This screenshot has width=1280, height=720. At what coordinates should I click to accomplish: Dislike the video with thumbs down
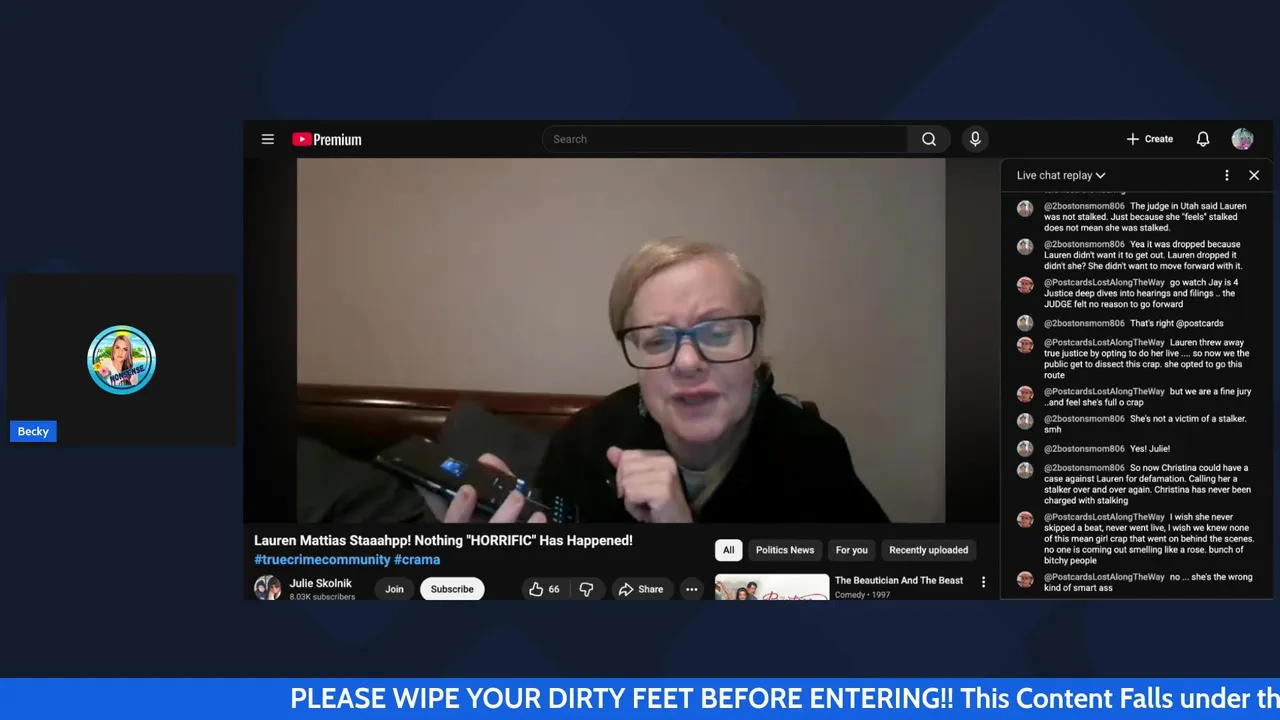pyautogui.click(x=587, y=589)
